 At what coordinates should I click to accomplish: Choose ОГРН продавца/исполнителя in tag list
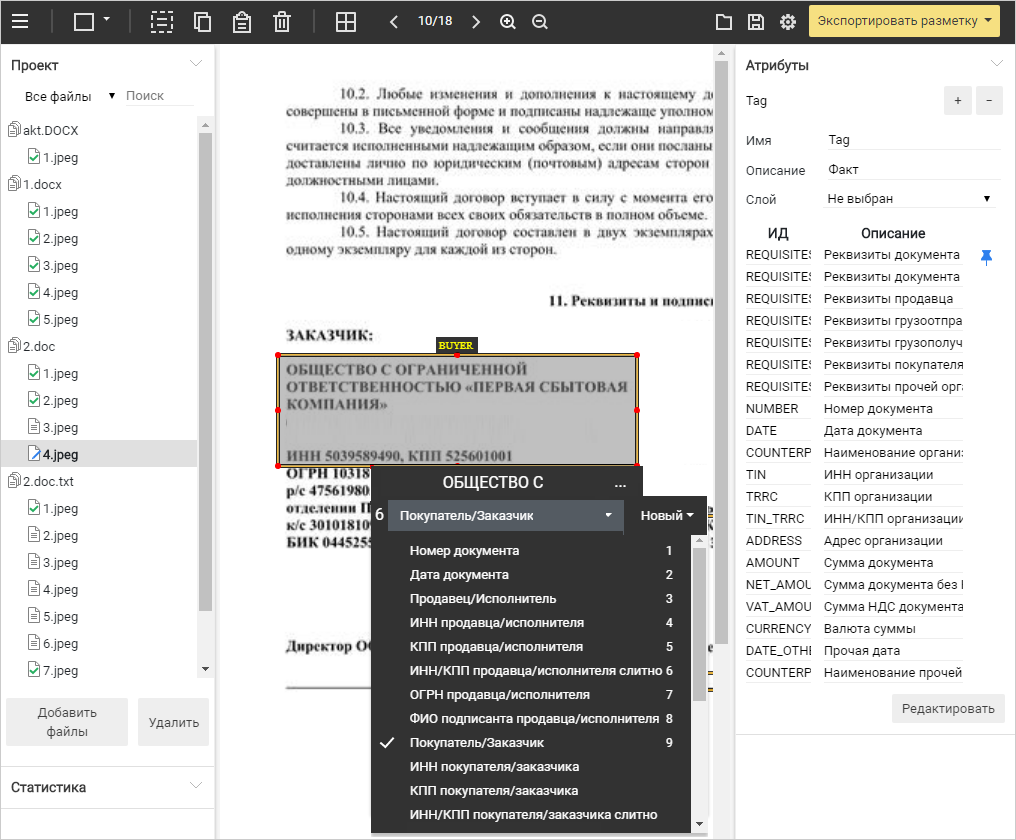(x=499, y=694)
